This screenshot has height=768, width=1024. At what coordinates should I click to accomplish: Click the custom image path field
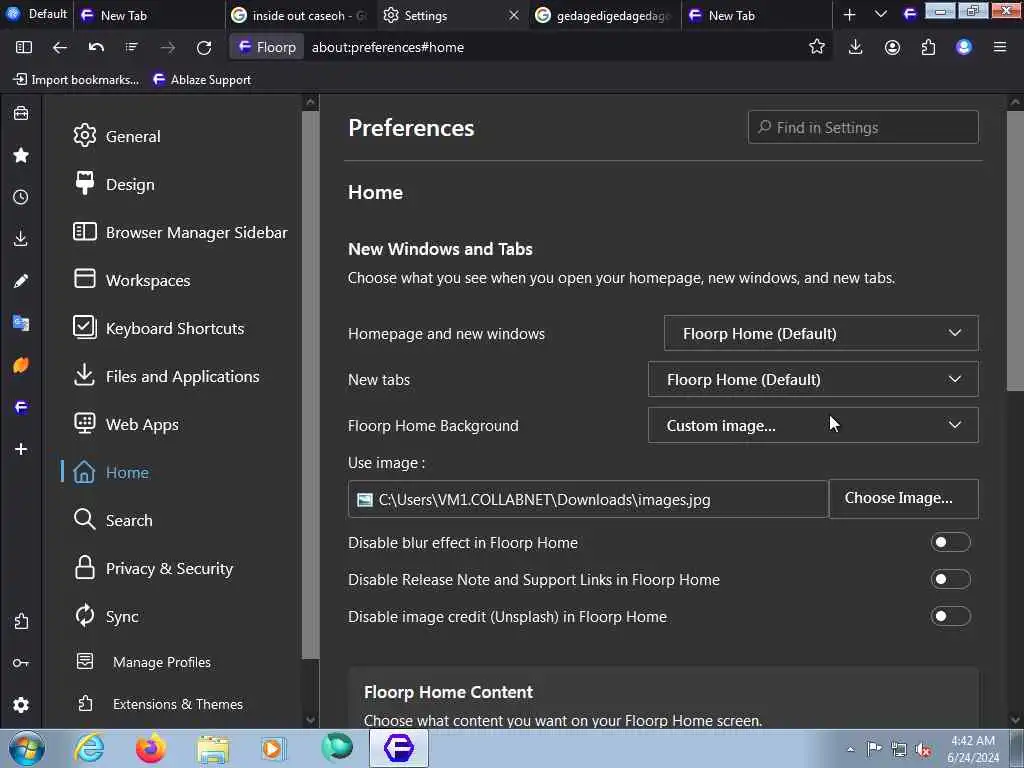588,499
